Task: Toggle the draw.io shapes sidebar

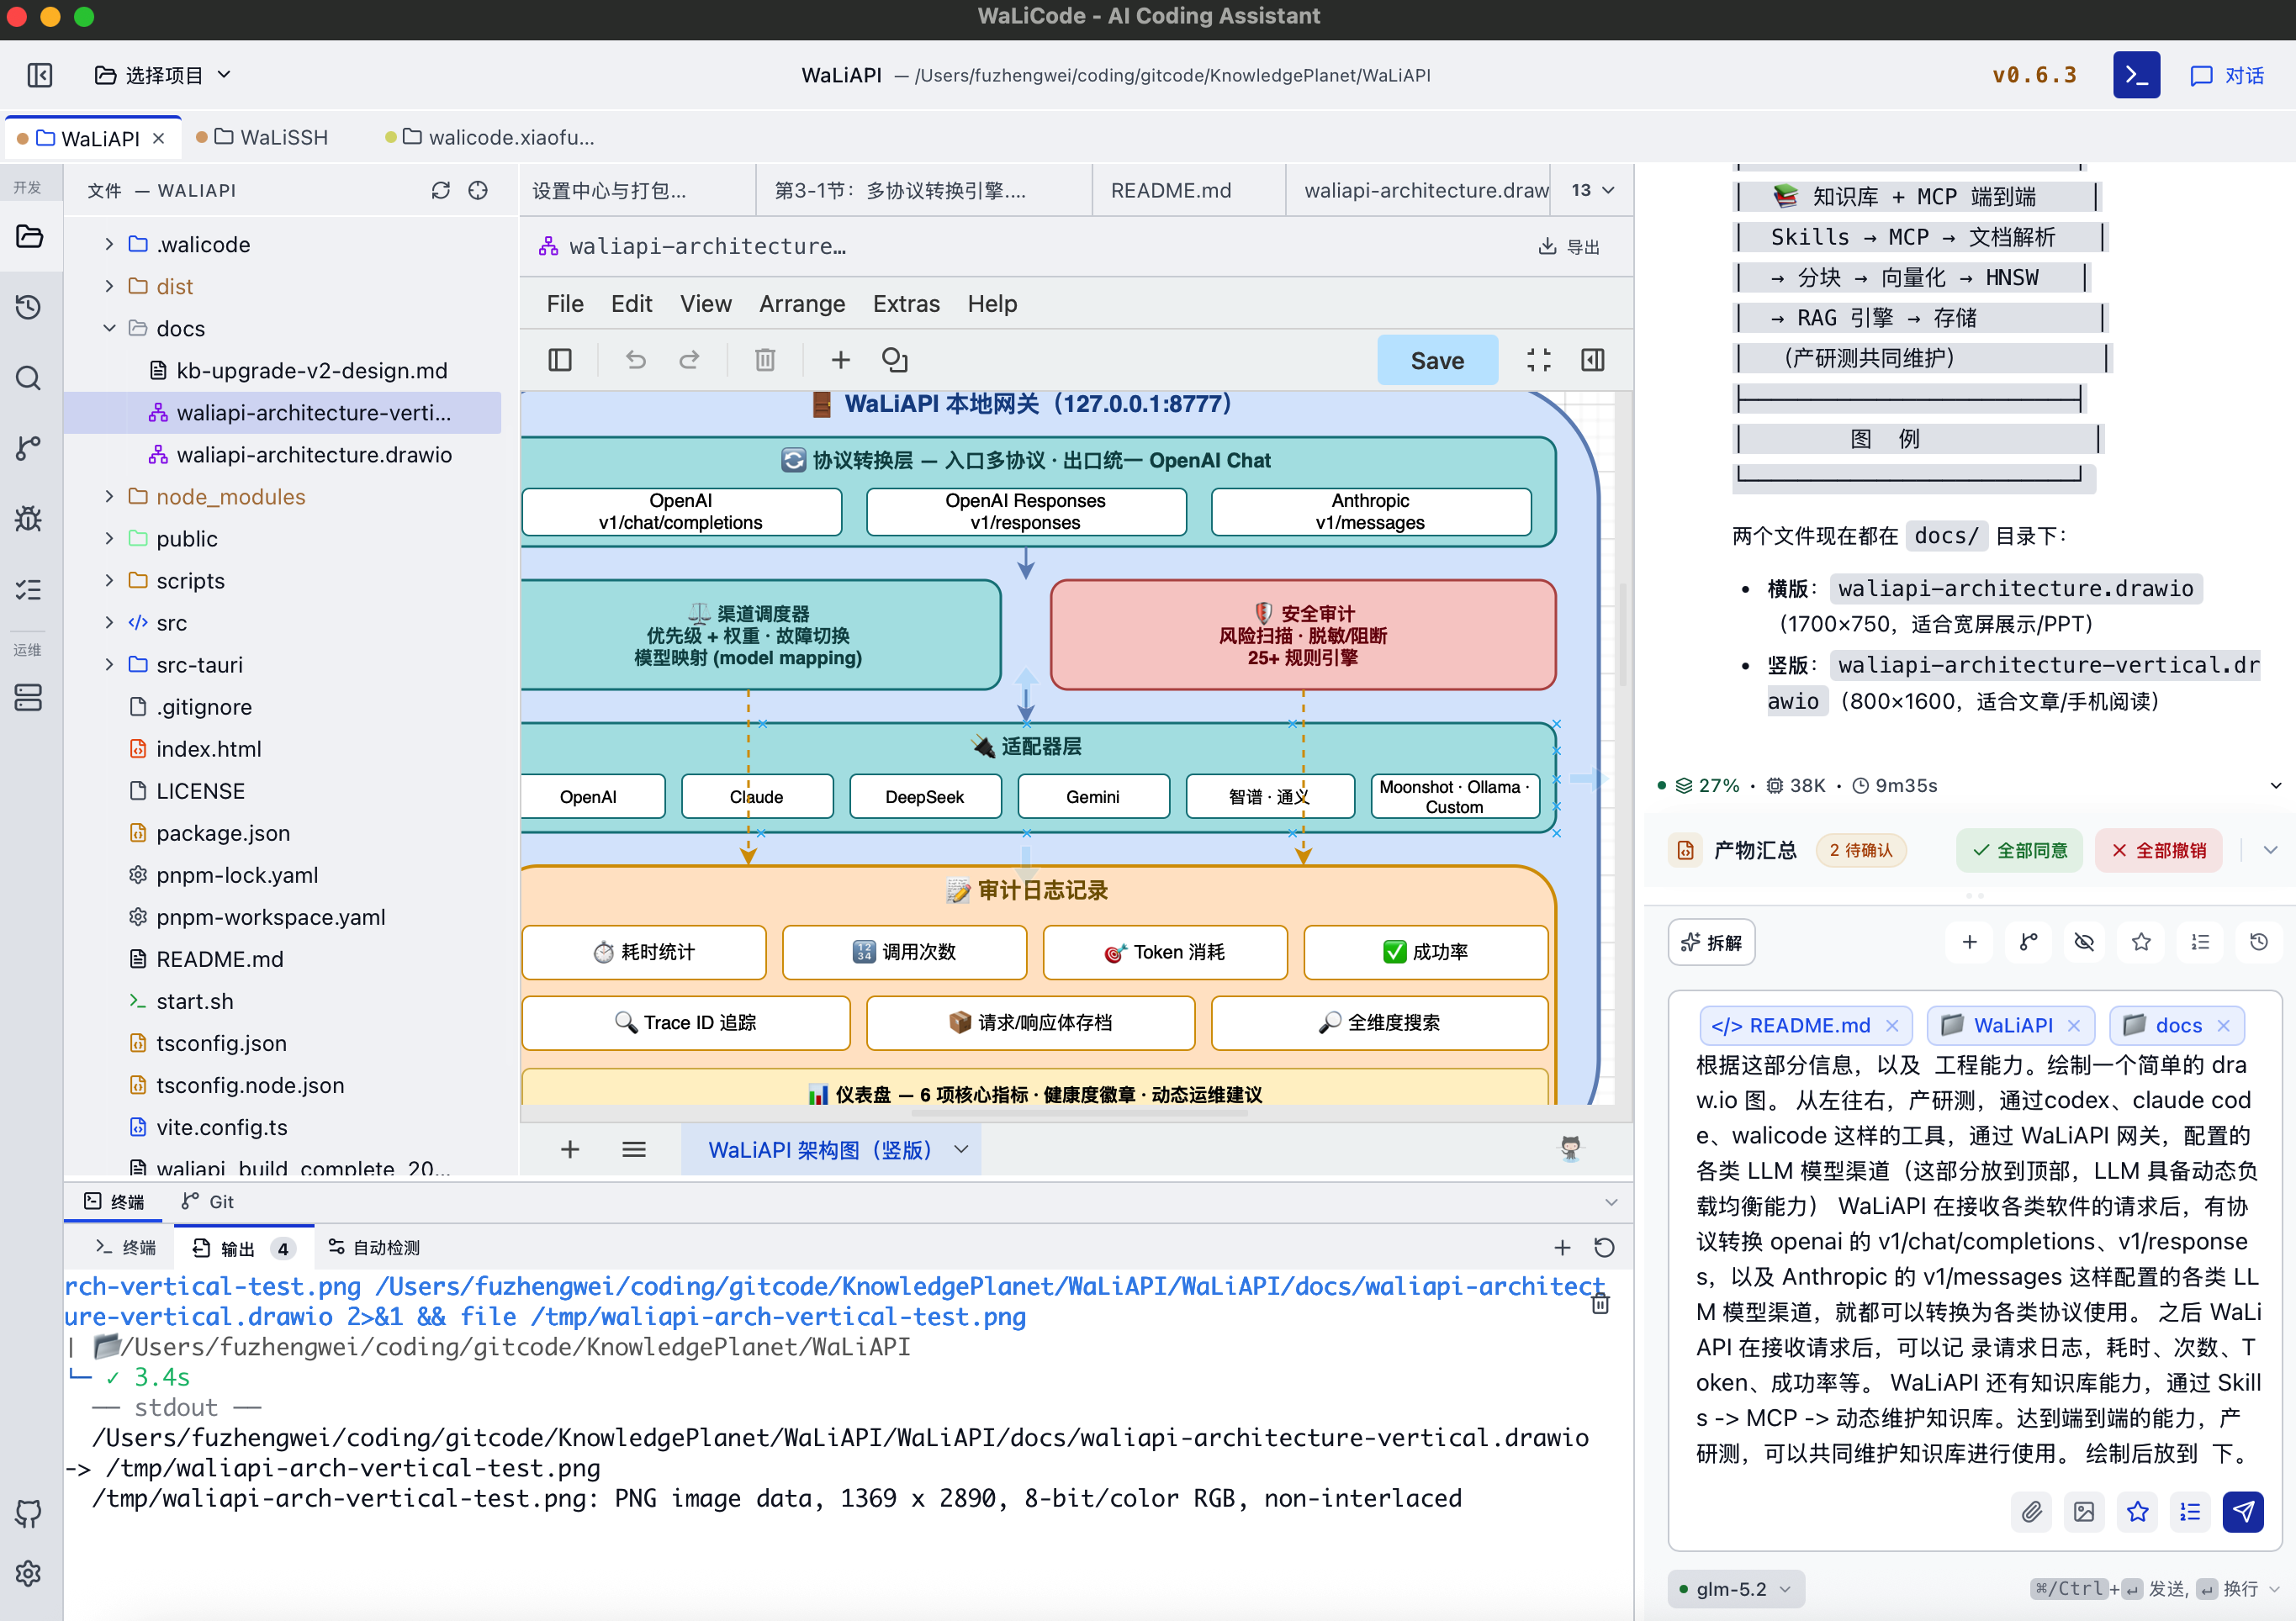Action: tap(560, 360)
